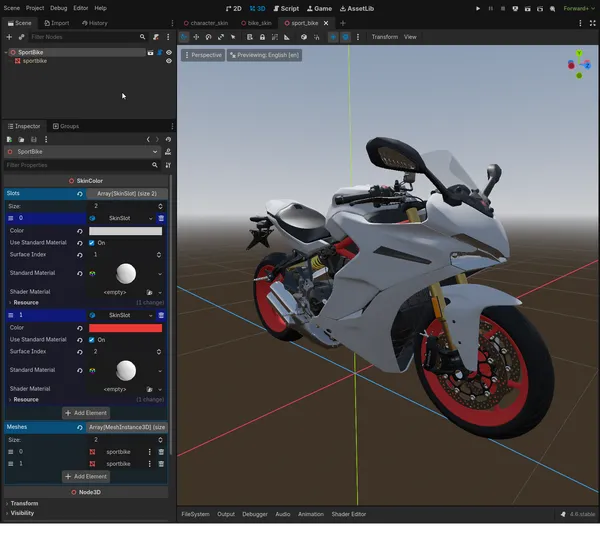
Task: Toggle use local space cube icon
Action: (303, 37)
